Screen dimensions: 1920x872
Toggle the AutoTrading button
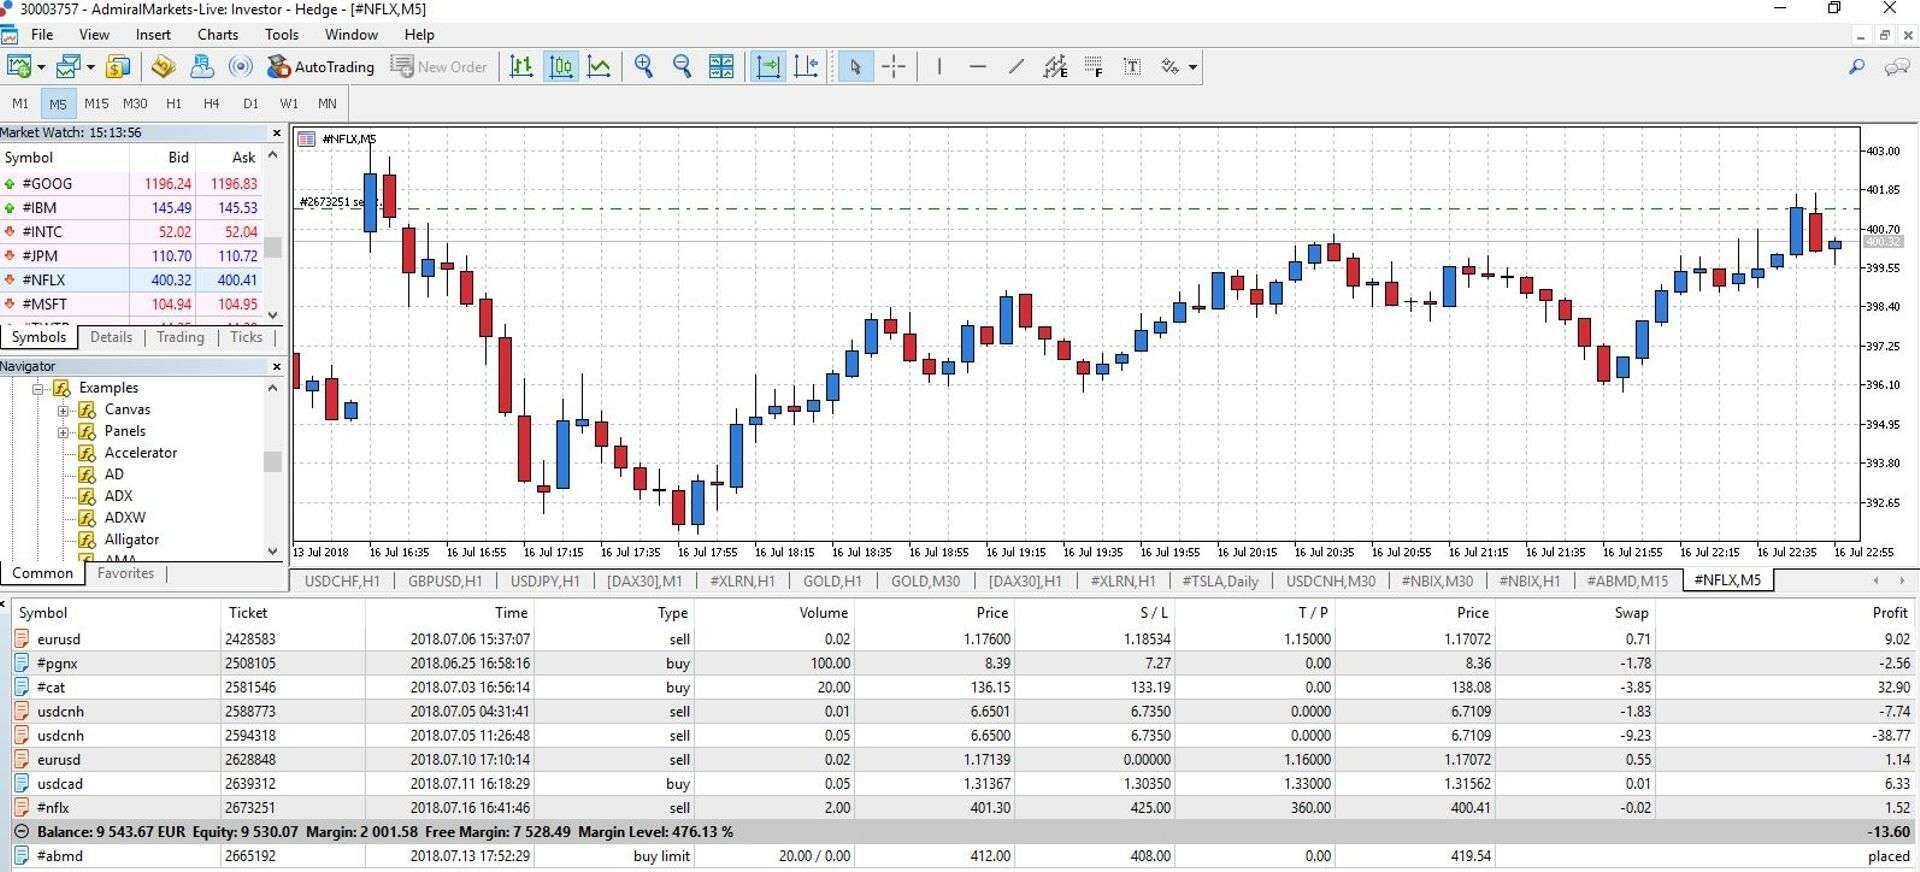(x=321, y=67)
